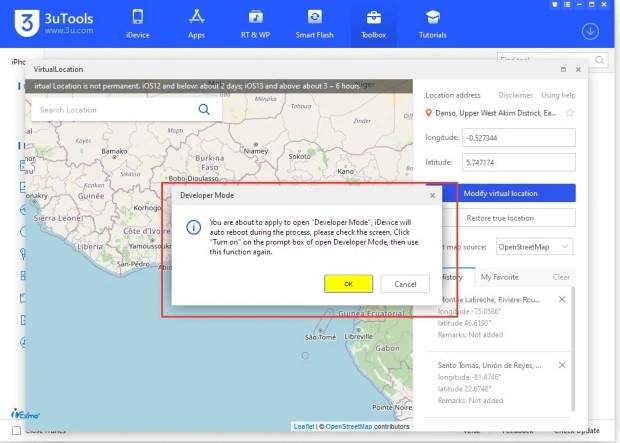This screenshot has width=620, height=443.
Task: Click the red location pin icon
Action: pyautogui.click(x=428, y=113)
